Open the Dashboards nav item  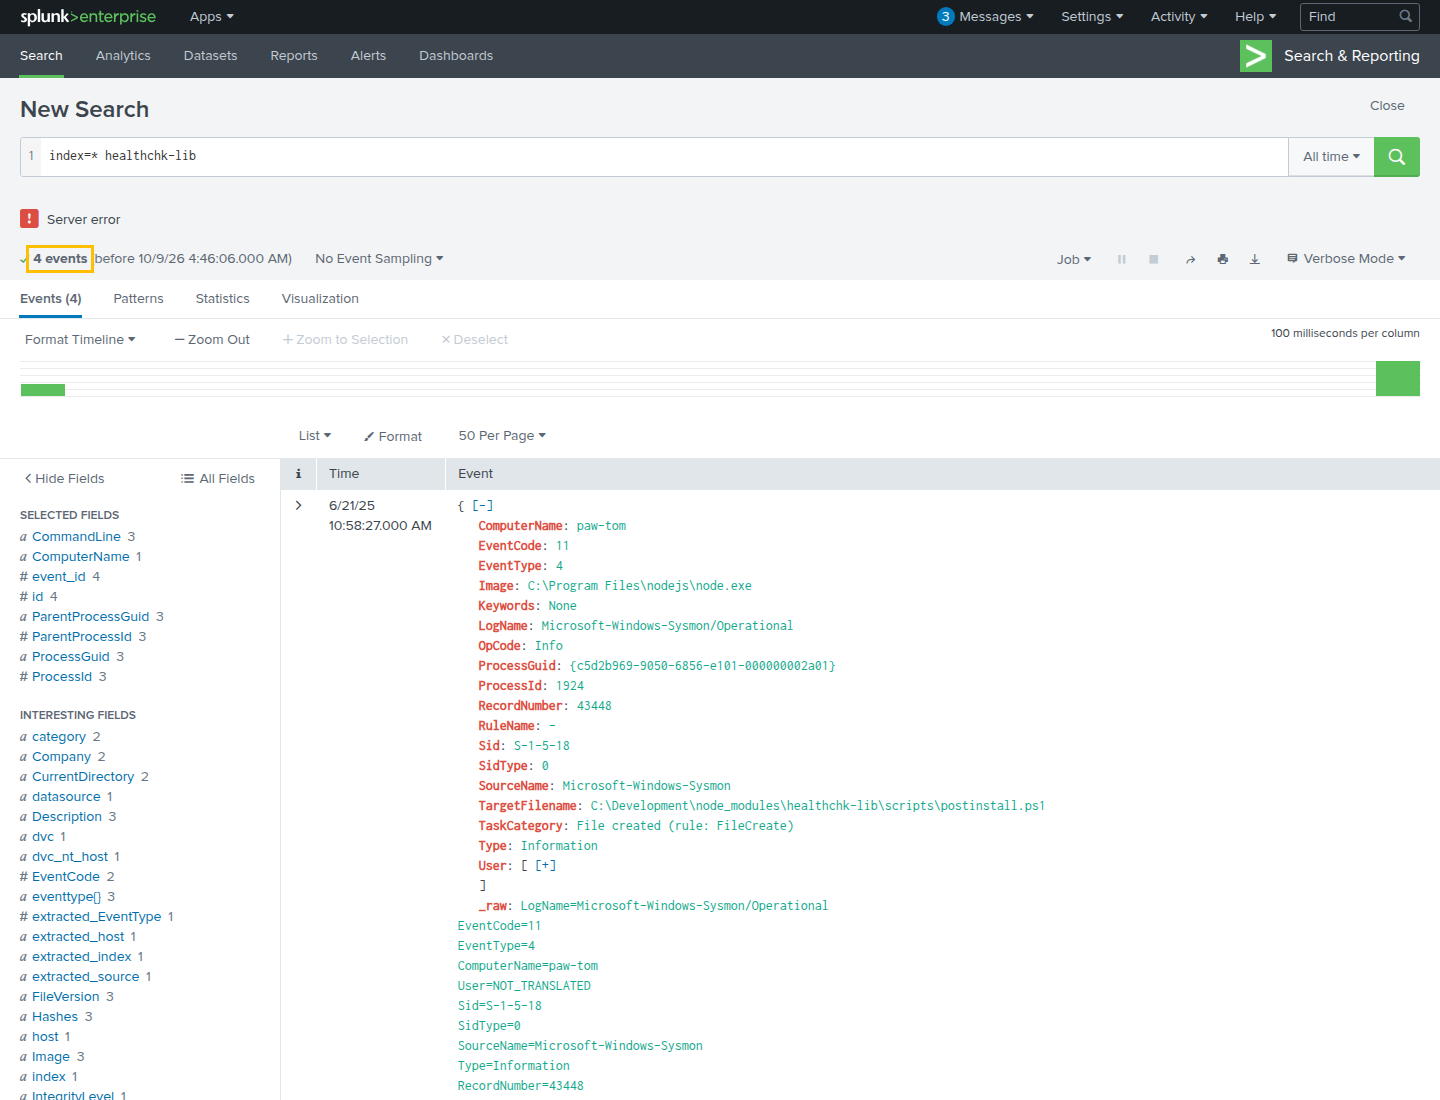(x=456, y=56)
